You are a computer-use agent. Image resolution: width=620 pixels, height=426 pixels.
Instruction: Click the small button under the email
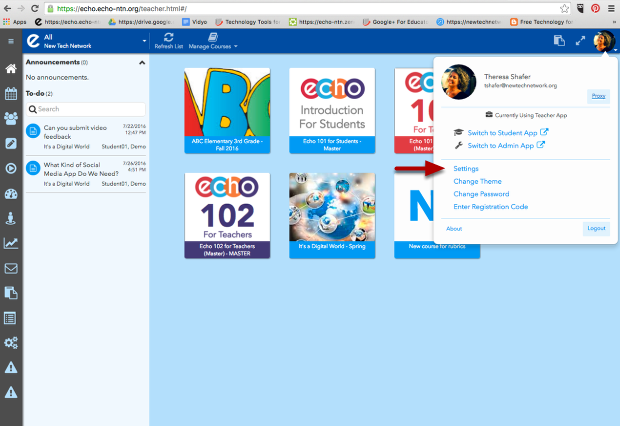point(598,96)
